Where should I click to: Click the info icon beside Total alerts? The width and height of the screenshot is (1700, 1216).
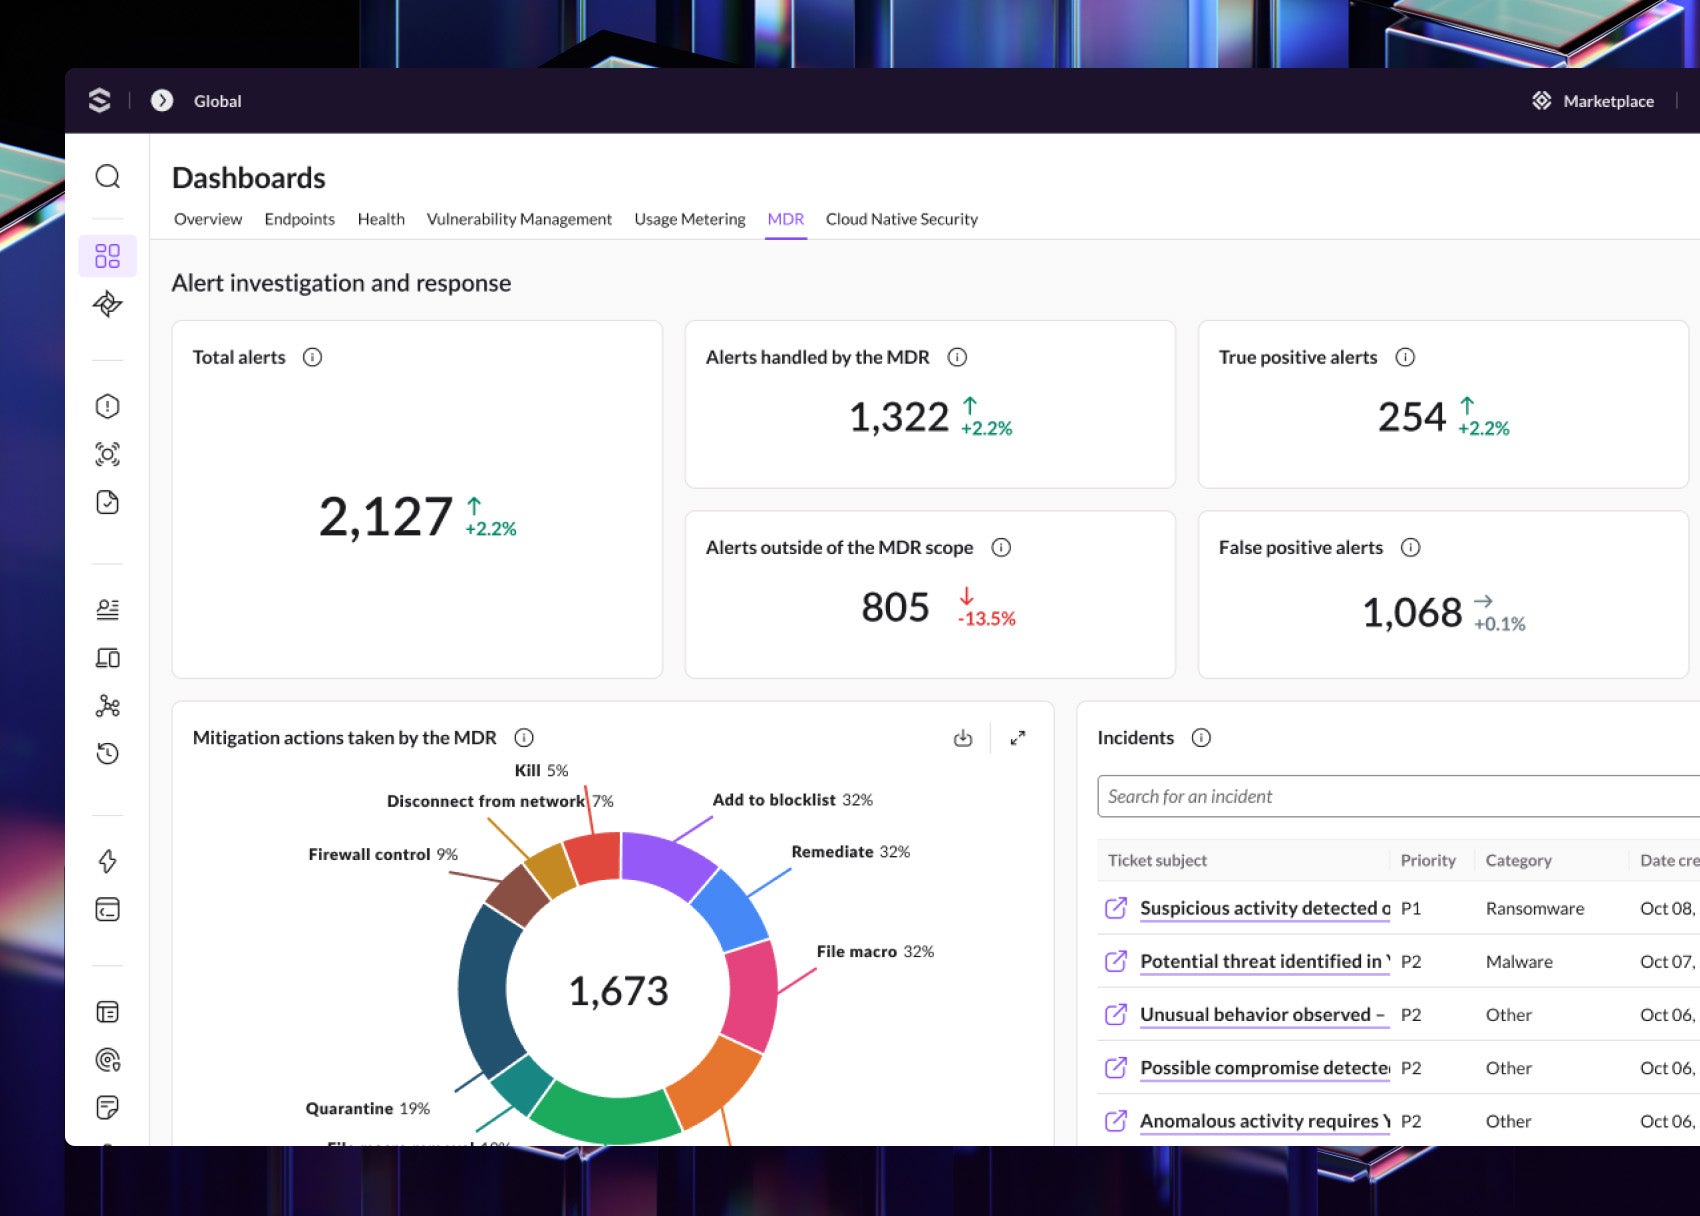pyautogui.click(x=312, y=357)
